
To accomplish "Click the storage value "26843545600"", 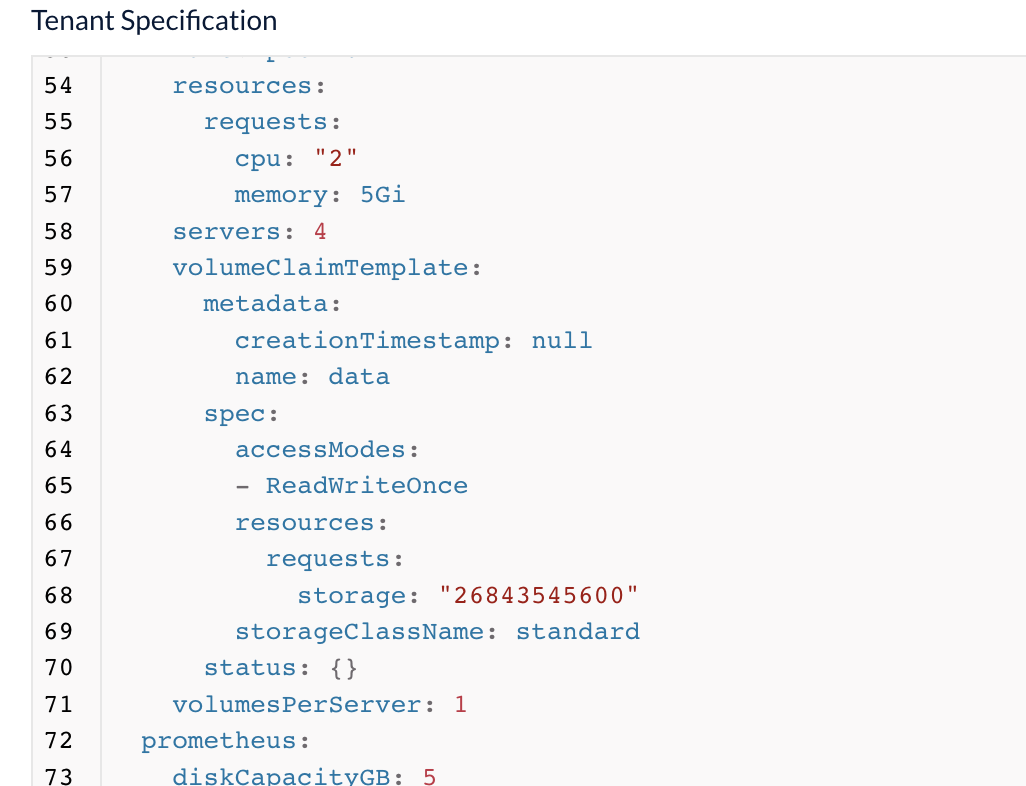I will 538,595.
